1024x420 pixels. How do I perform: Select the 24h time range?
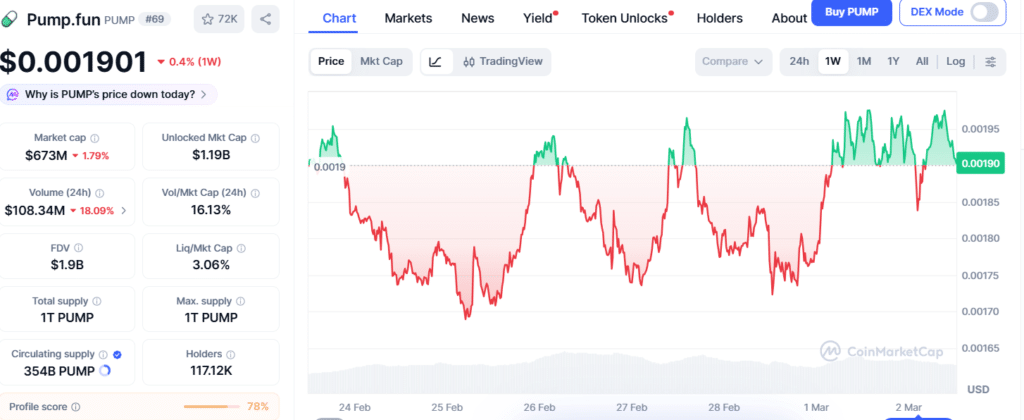tap(799, 62)
